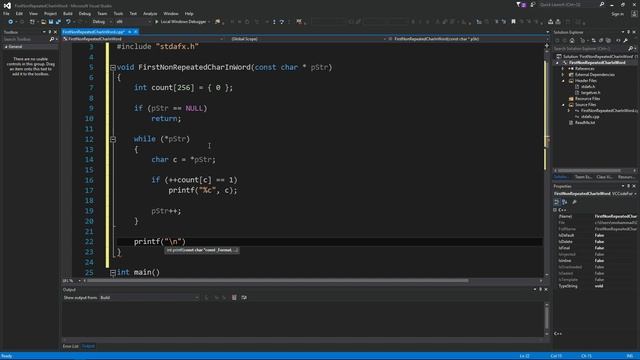Expand the References node

563,69
